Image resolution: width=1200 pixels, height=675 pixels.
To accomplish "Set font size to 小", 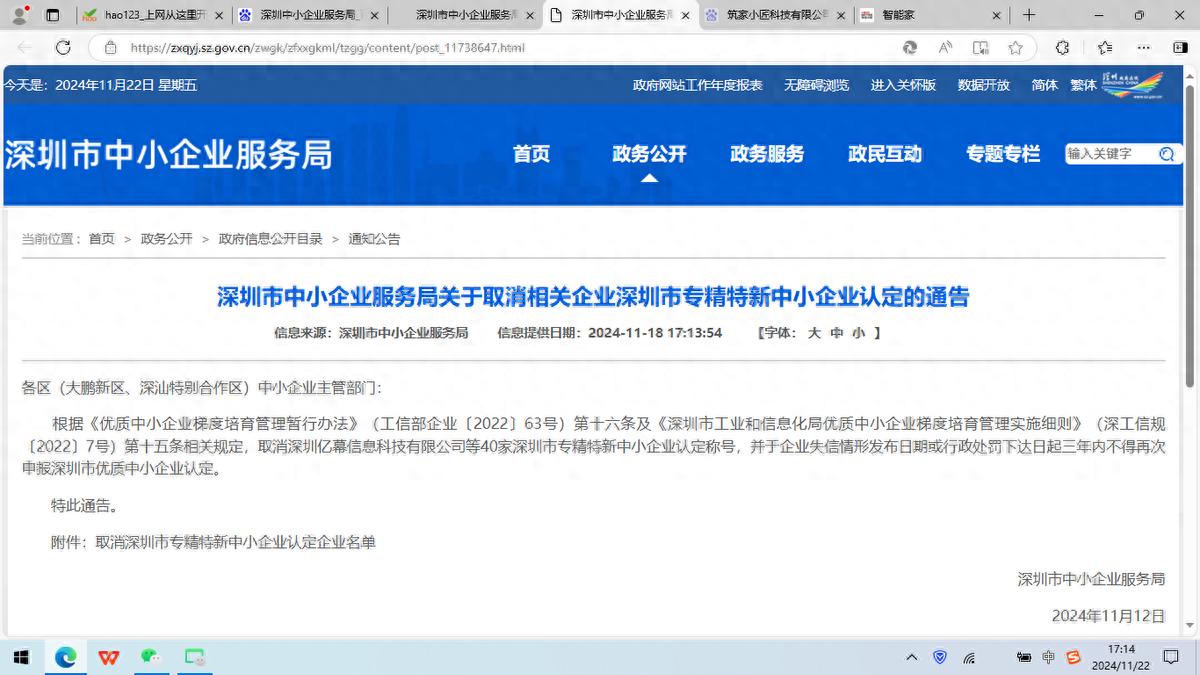I will click(x=859, y=333).
